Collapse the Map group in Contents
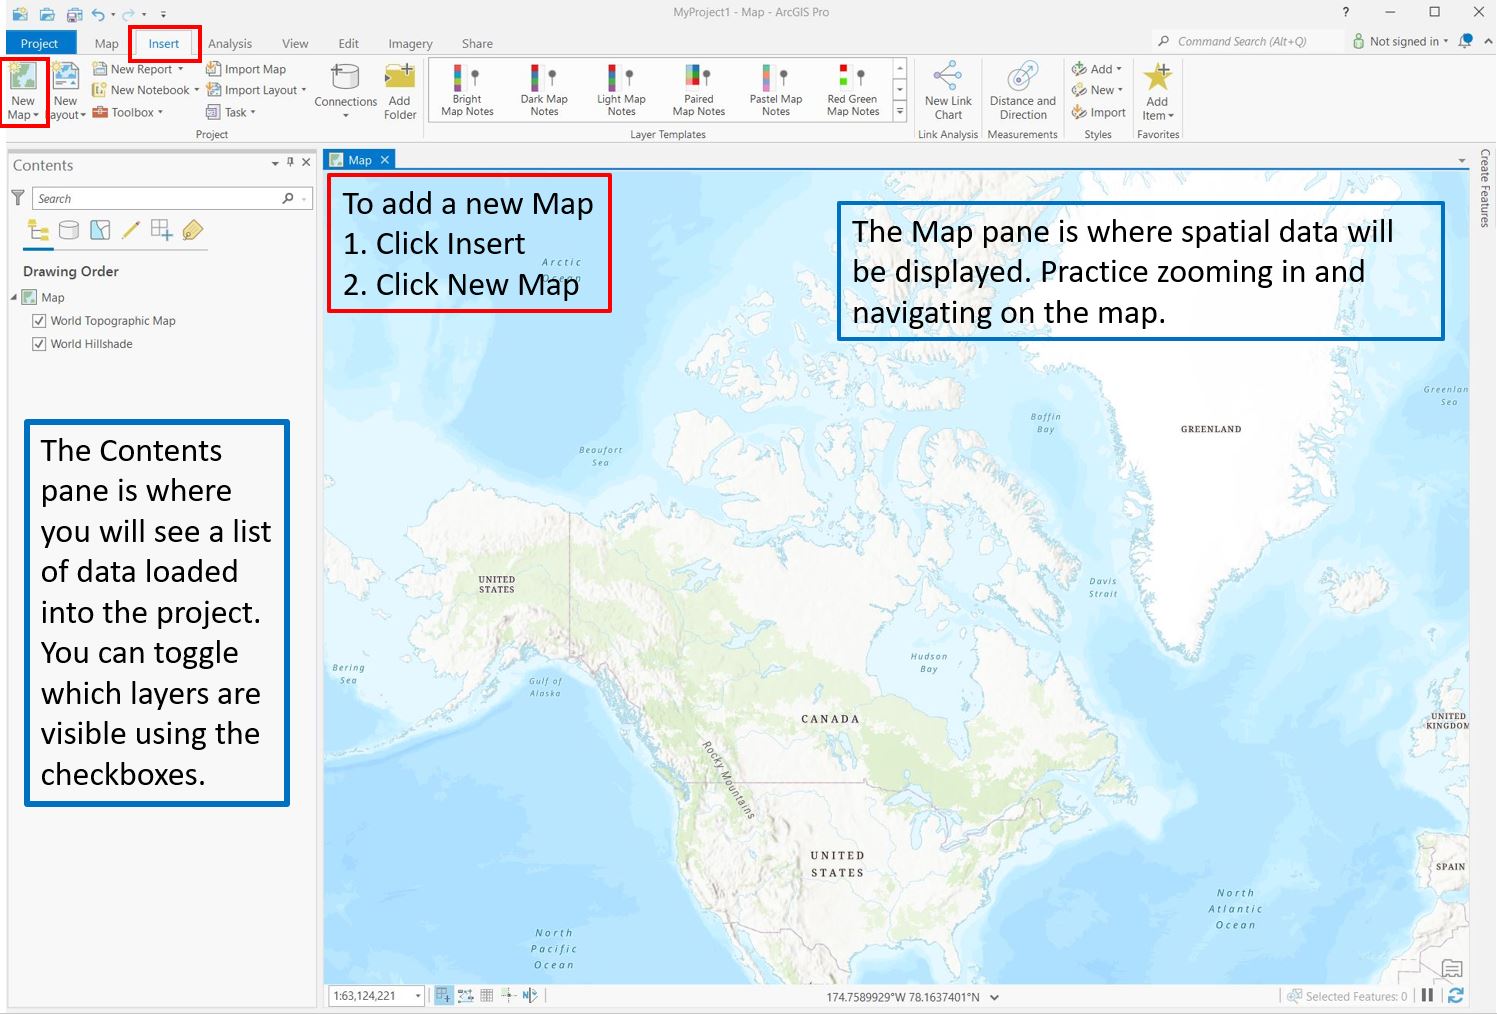The image size is (1497, 1014). click(x=14, y=298)
